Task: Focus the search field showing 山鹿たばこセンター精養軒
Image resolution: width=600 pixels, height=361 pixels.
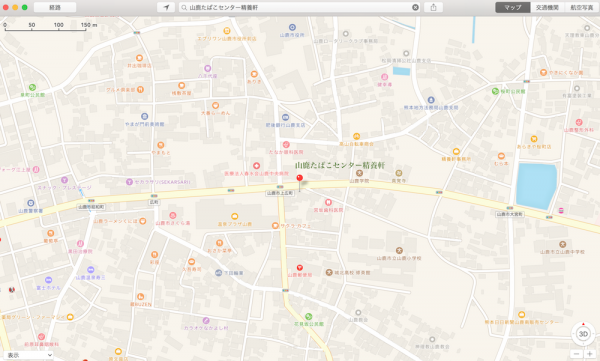Action: pos(299,7)
